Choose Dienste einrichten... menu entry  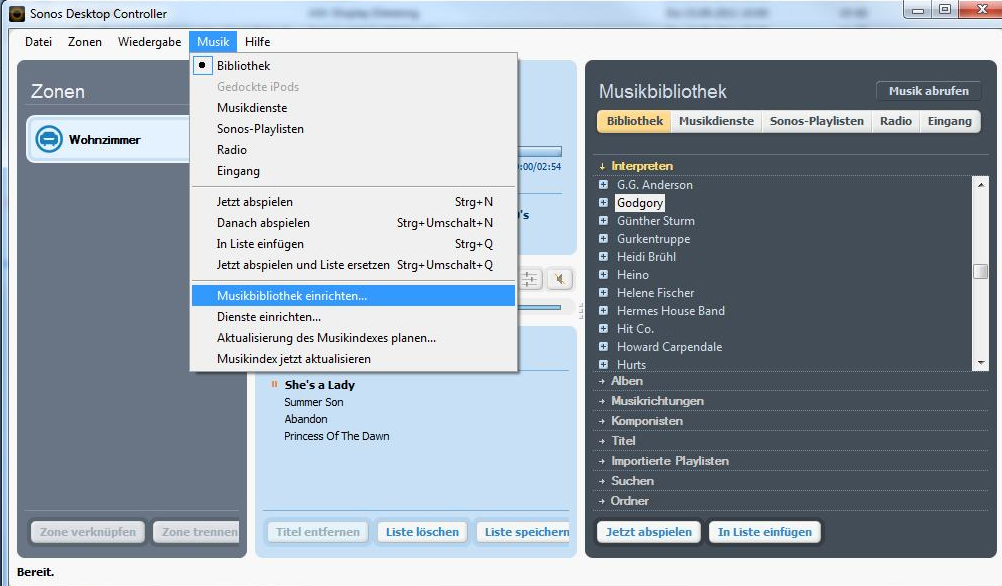[x=353, y=316]
